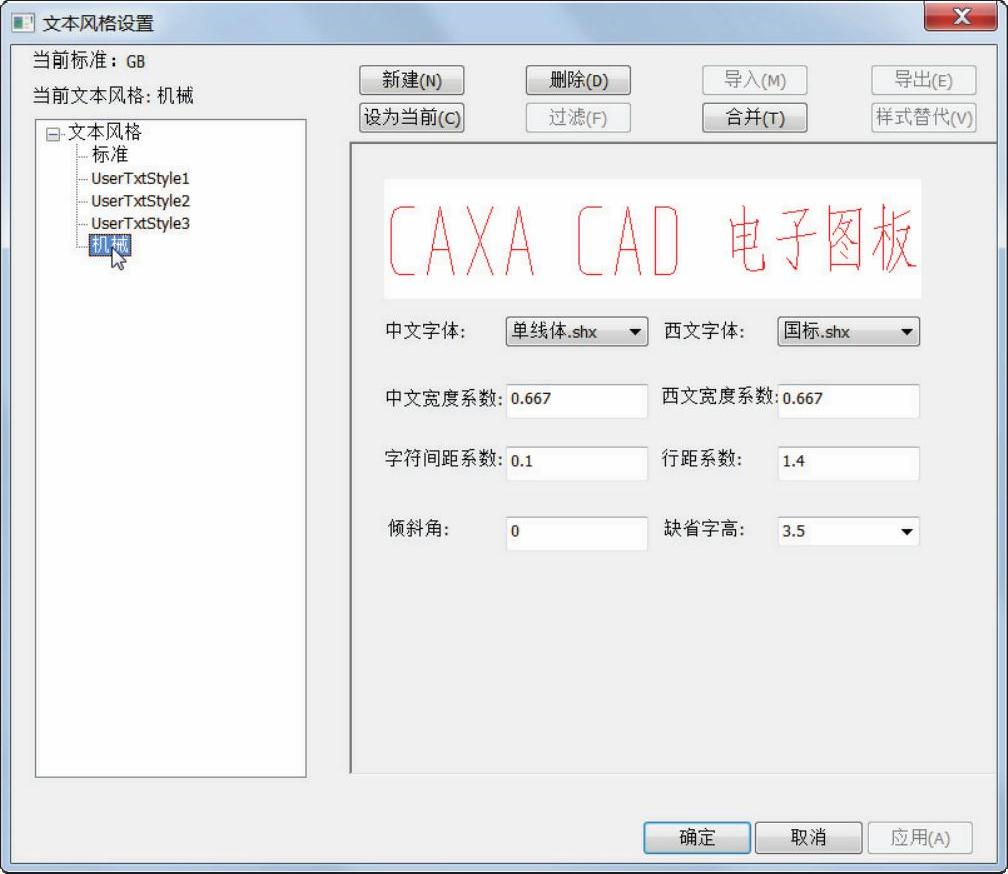This screenshot has height=874, width=1008.
Task: Open the 西文字体 dropdown
Action: pos(849,332)
